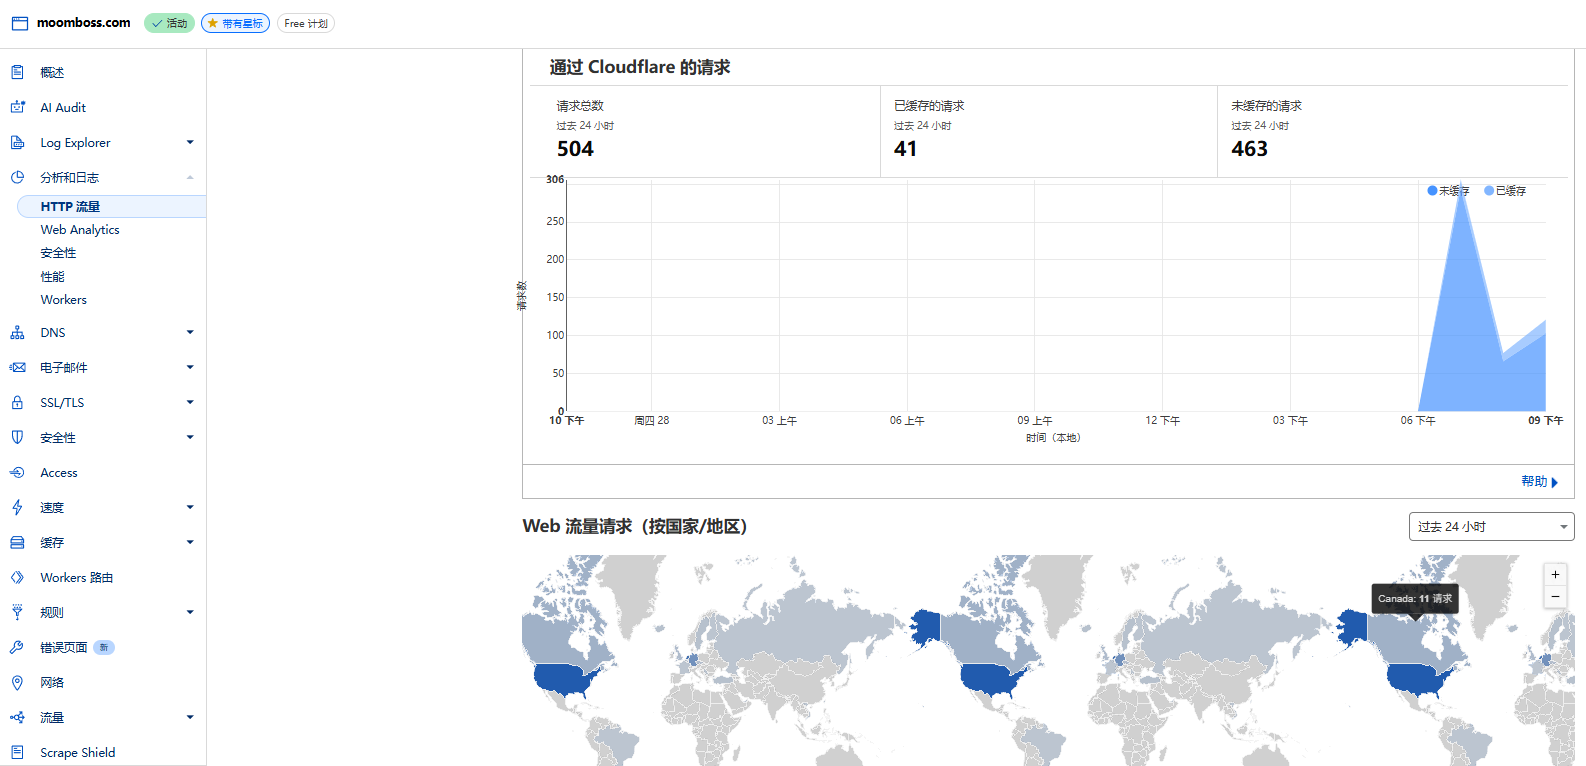
Task: Click the checkmark in 活动 status badge
Action: click(156, 23)
